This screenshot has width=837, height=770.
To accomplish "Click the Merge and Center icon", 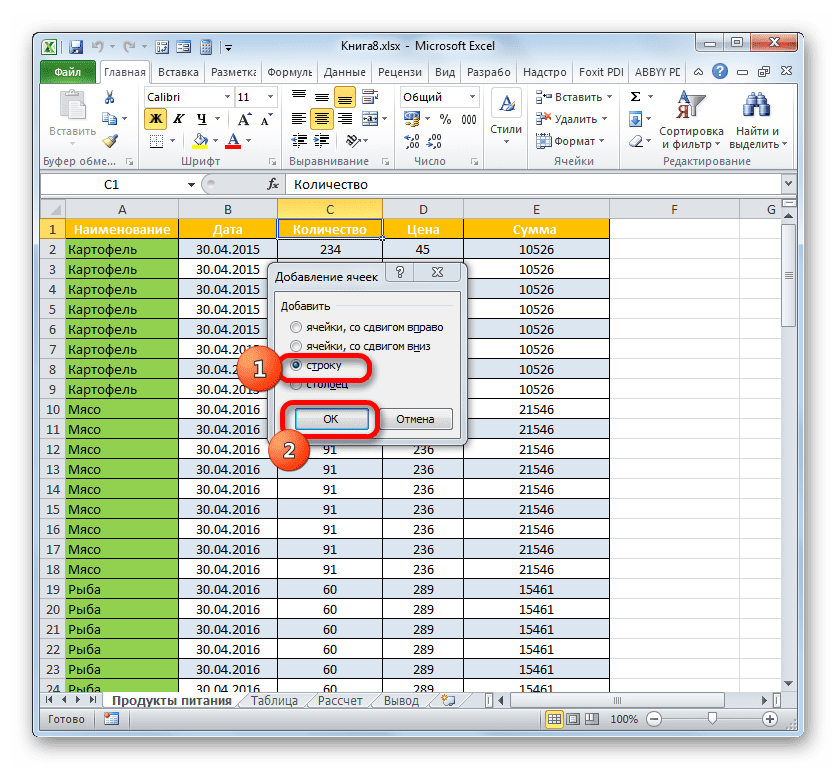I will pyautogui.click(x=369, y=119).
